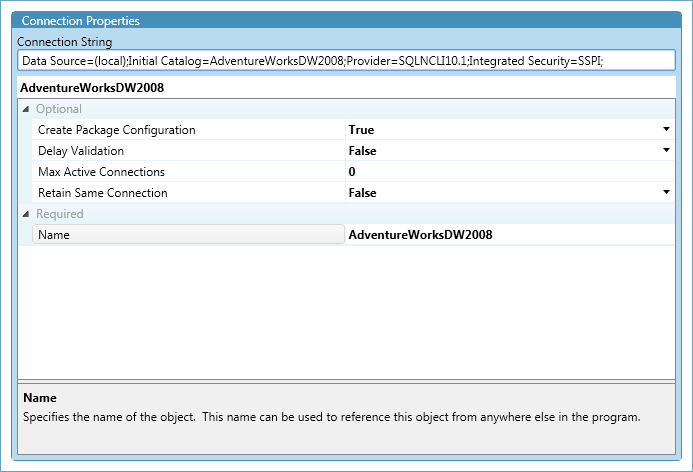Open Retain Same Connection dropdown arrow
Image resolution: width=693 pixels, height=472 pixels.
point(666,192)
